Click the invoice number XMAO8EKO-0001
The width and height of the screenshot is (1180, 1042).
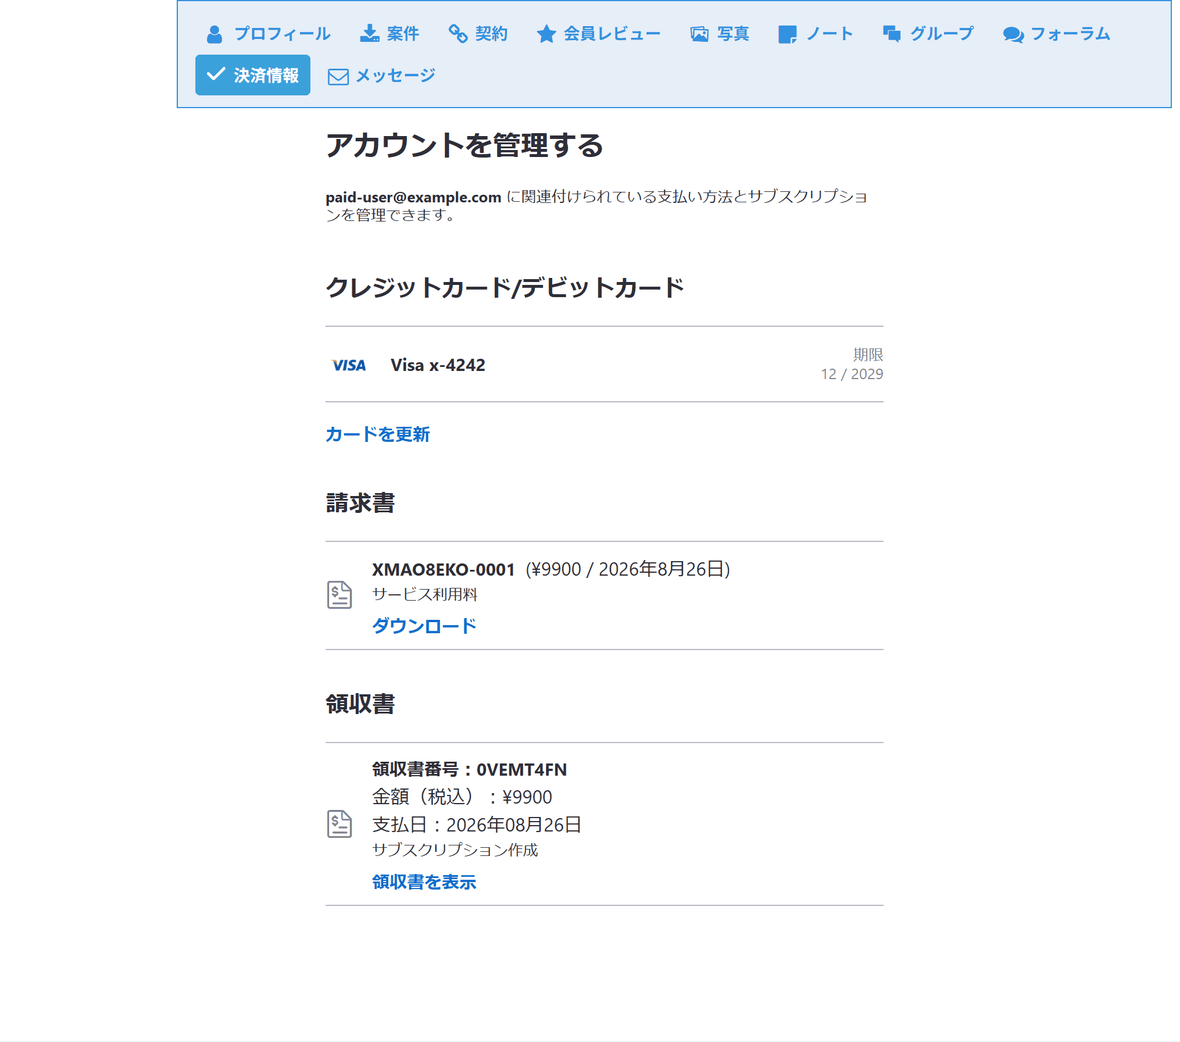pos(444,570)
